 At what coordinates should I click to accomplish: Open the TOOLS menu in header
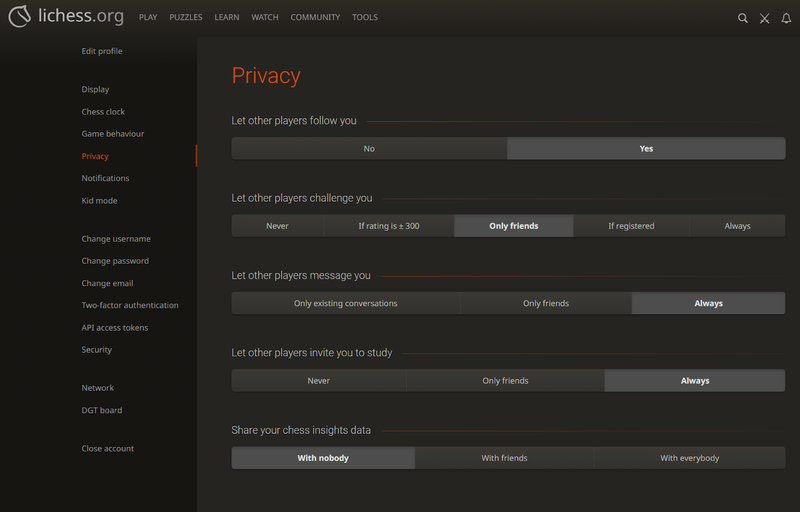pyautogui.click(x=365, y=18)
